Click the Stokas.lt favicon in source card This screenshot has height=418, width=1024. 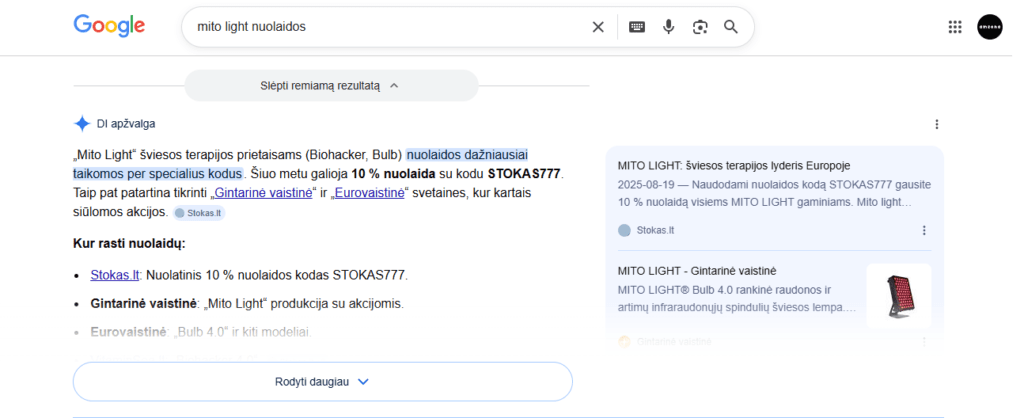point(624,230)
